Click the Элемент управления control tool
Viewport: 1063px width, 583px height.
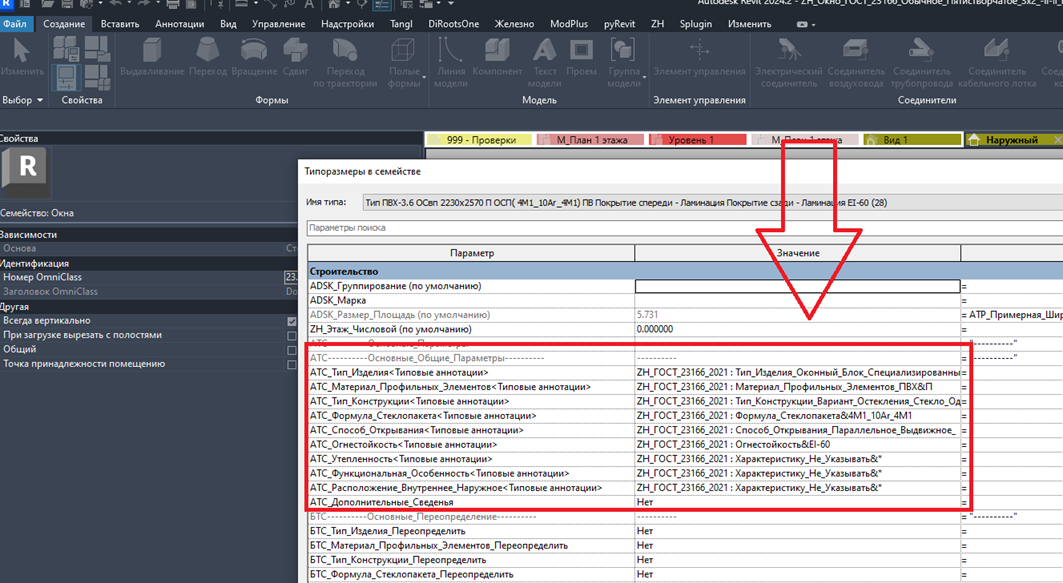[x=699, y=56]
